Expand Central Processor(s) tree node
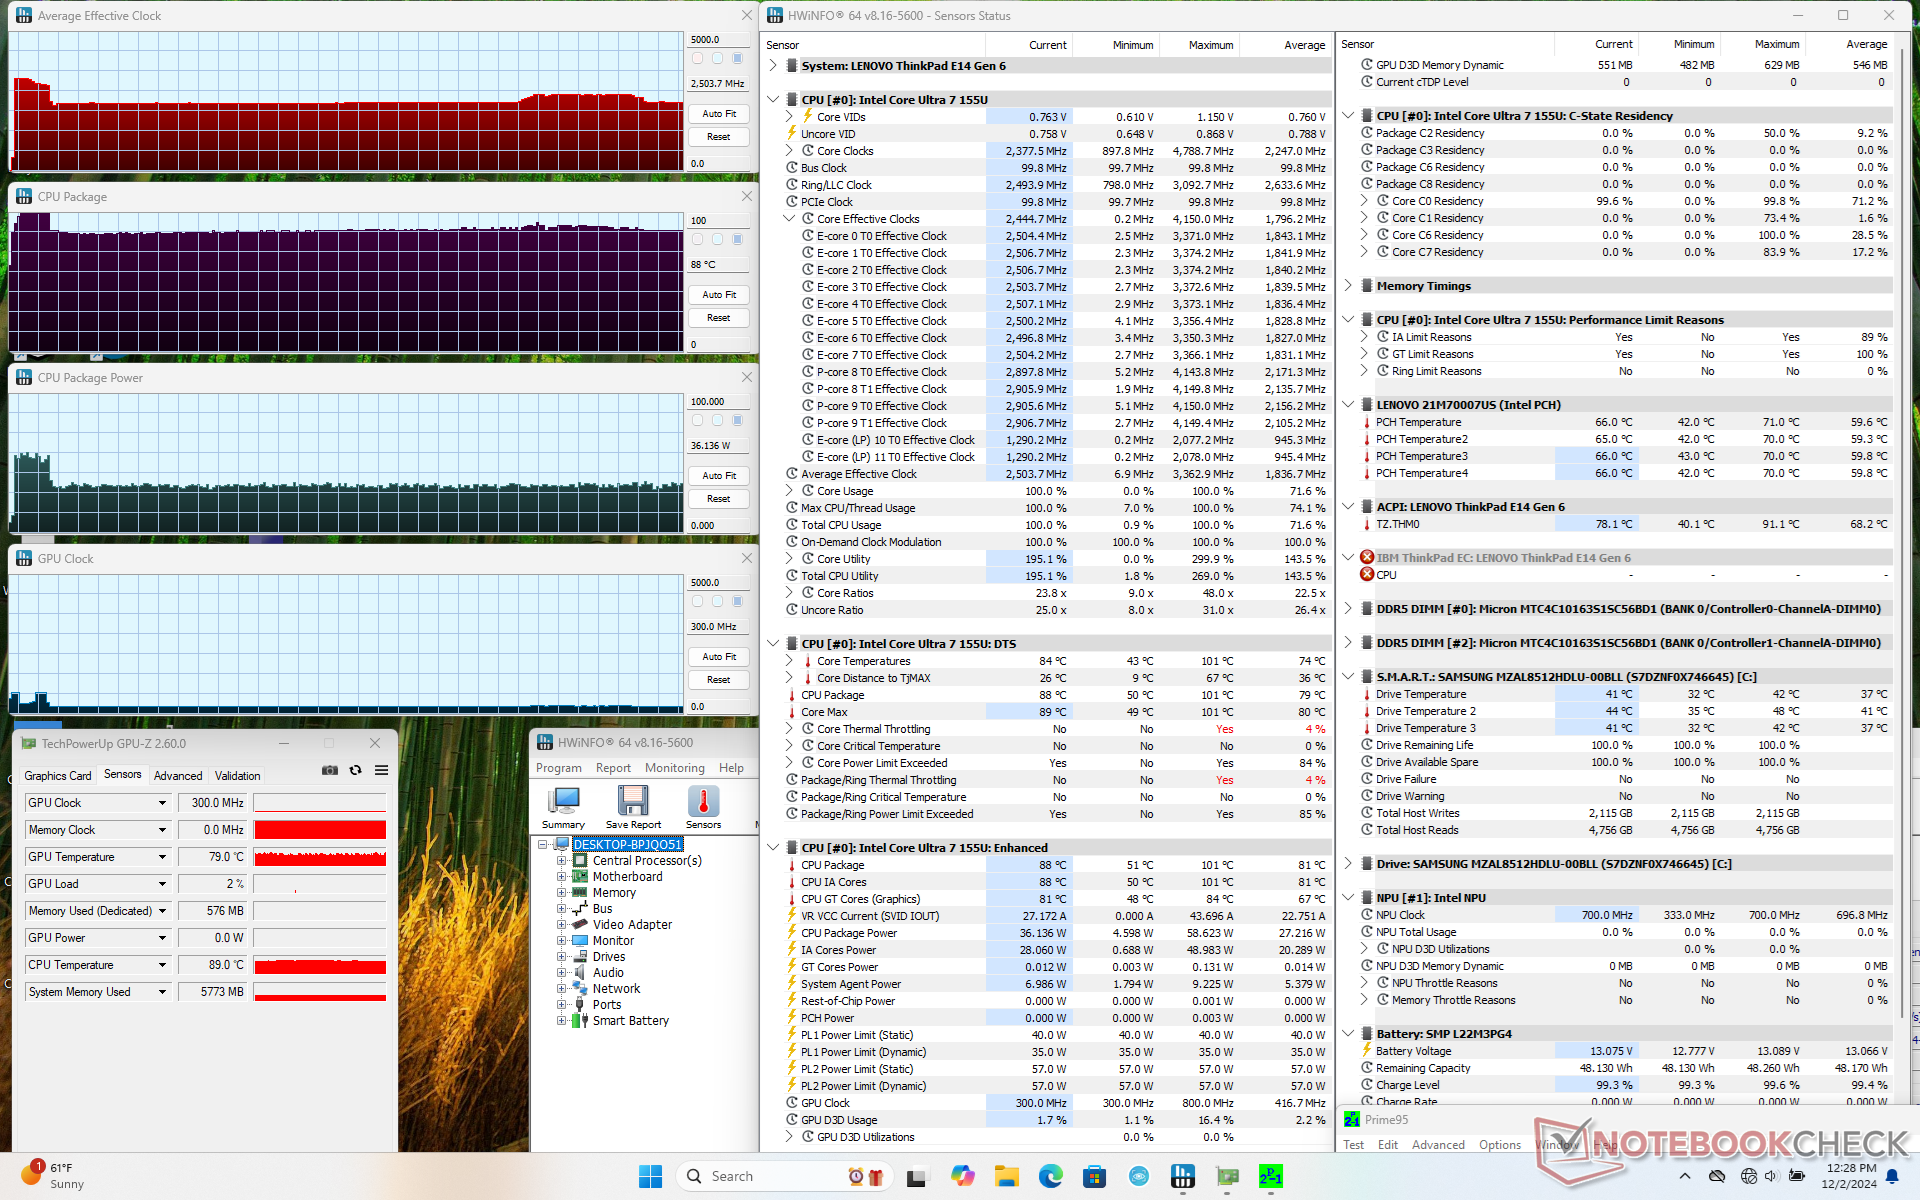 (x=561, y=860)
